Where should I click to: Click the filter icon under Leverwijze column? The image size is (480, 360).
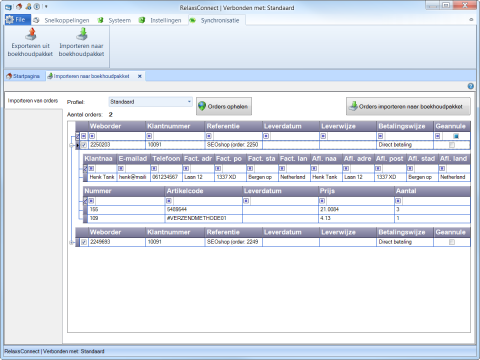coord(323,136)
